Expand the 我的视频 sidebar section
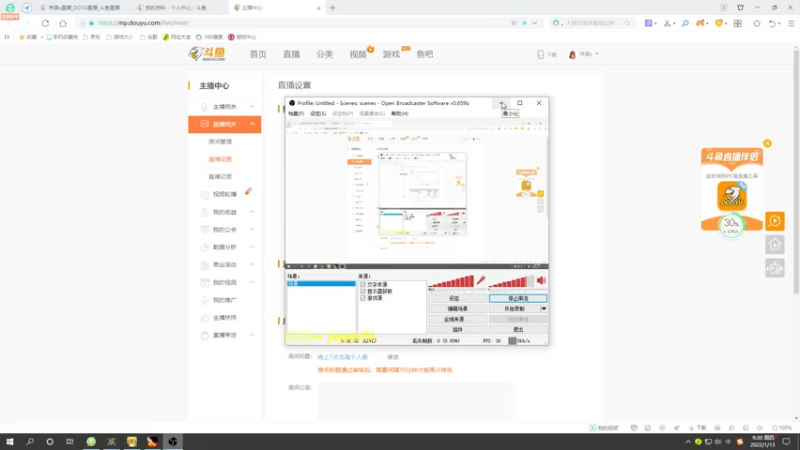800x450 pixels. click(252, 282)
